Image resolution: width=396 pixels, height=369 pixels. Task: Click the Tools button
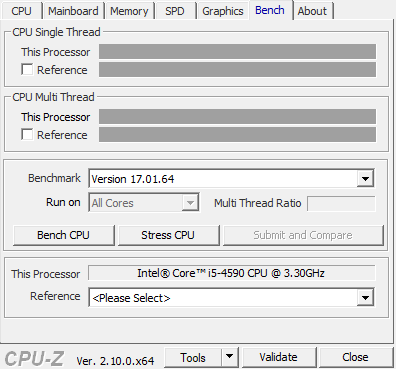[x=193, y=357]
